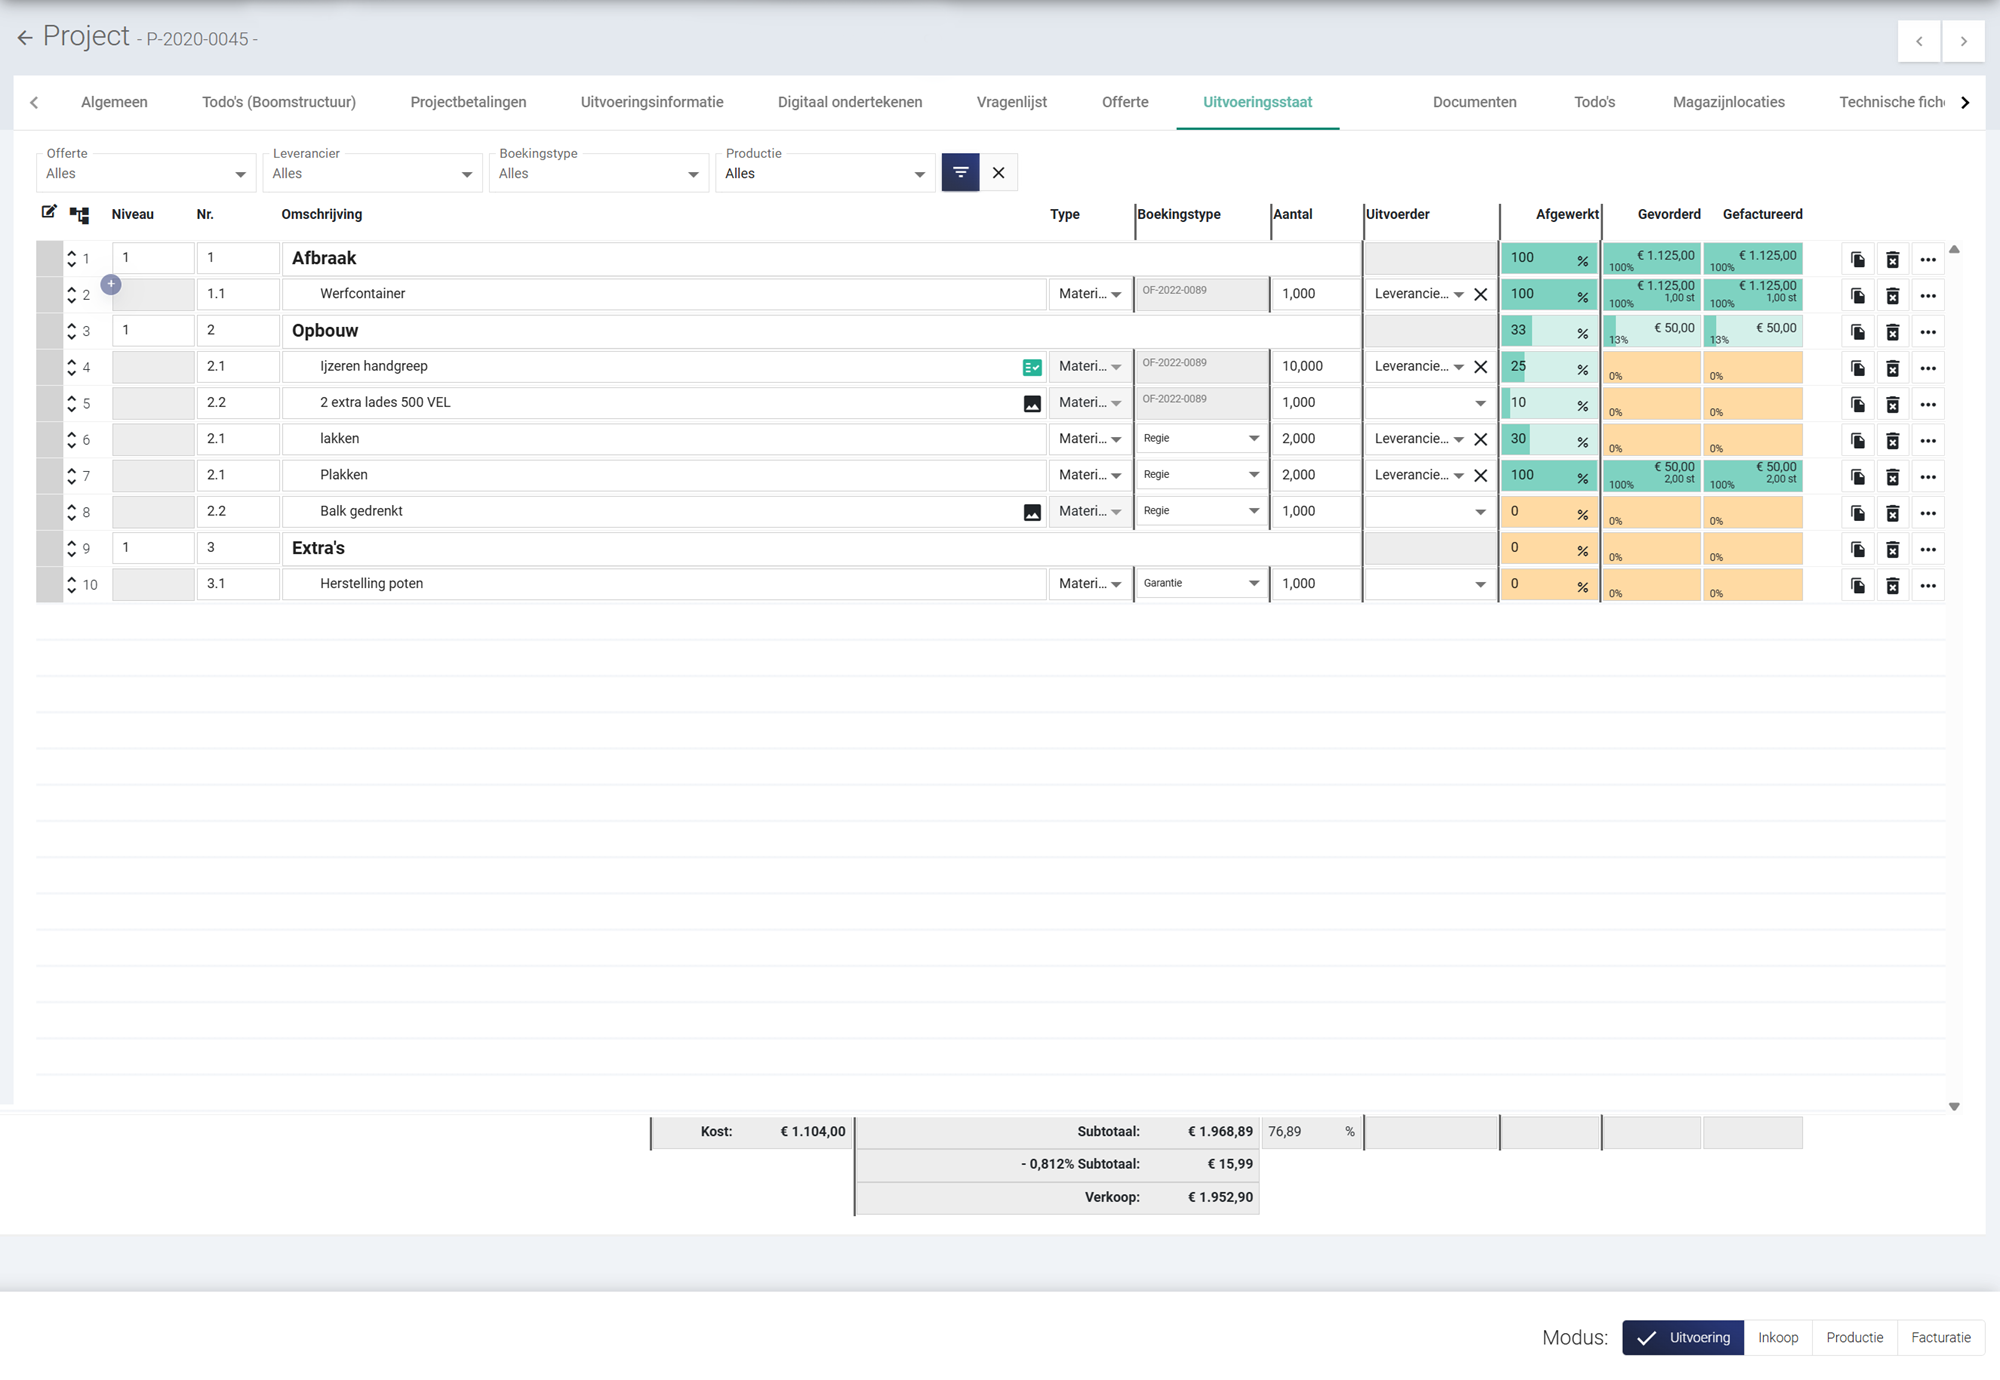Apply the filter with the blue filter icon
This screenshot has width=2000, height=1380.
click(x=960, y=172)
